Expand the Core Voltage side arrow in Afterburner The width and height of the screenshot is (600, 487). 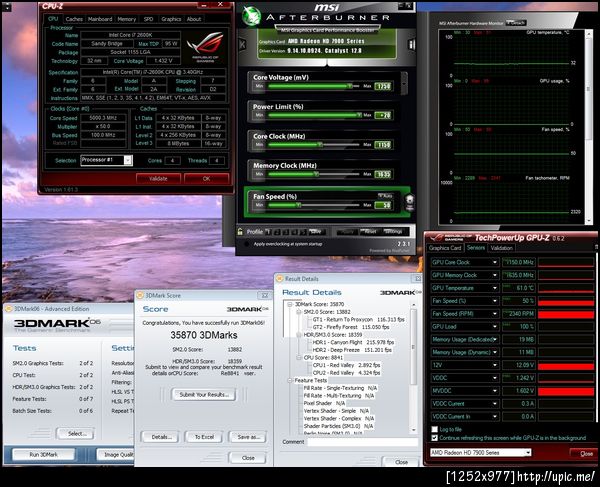404,82
